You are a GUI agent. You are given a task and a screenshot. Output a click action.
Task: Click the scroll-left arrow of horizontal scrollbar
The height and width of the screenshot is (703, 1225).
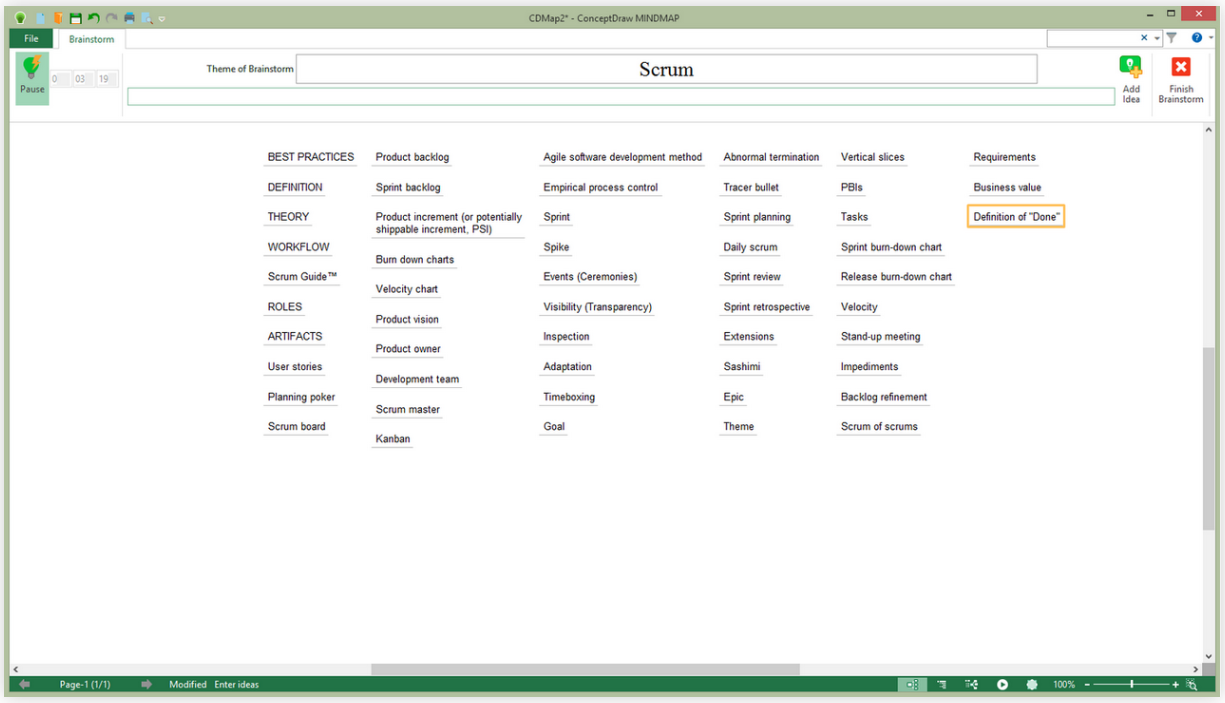tap(15, 669)
